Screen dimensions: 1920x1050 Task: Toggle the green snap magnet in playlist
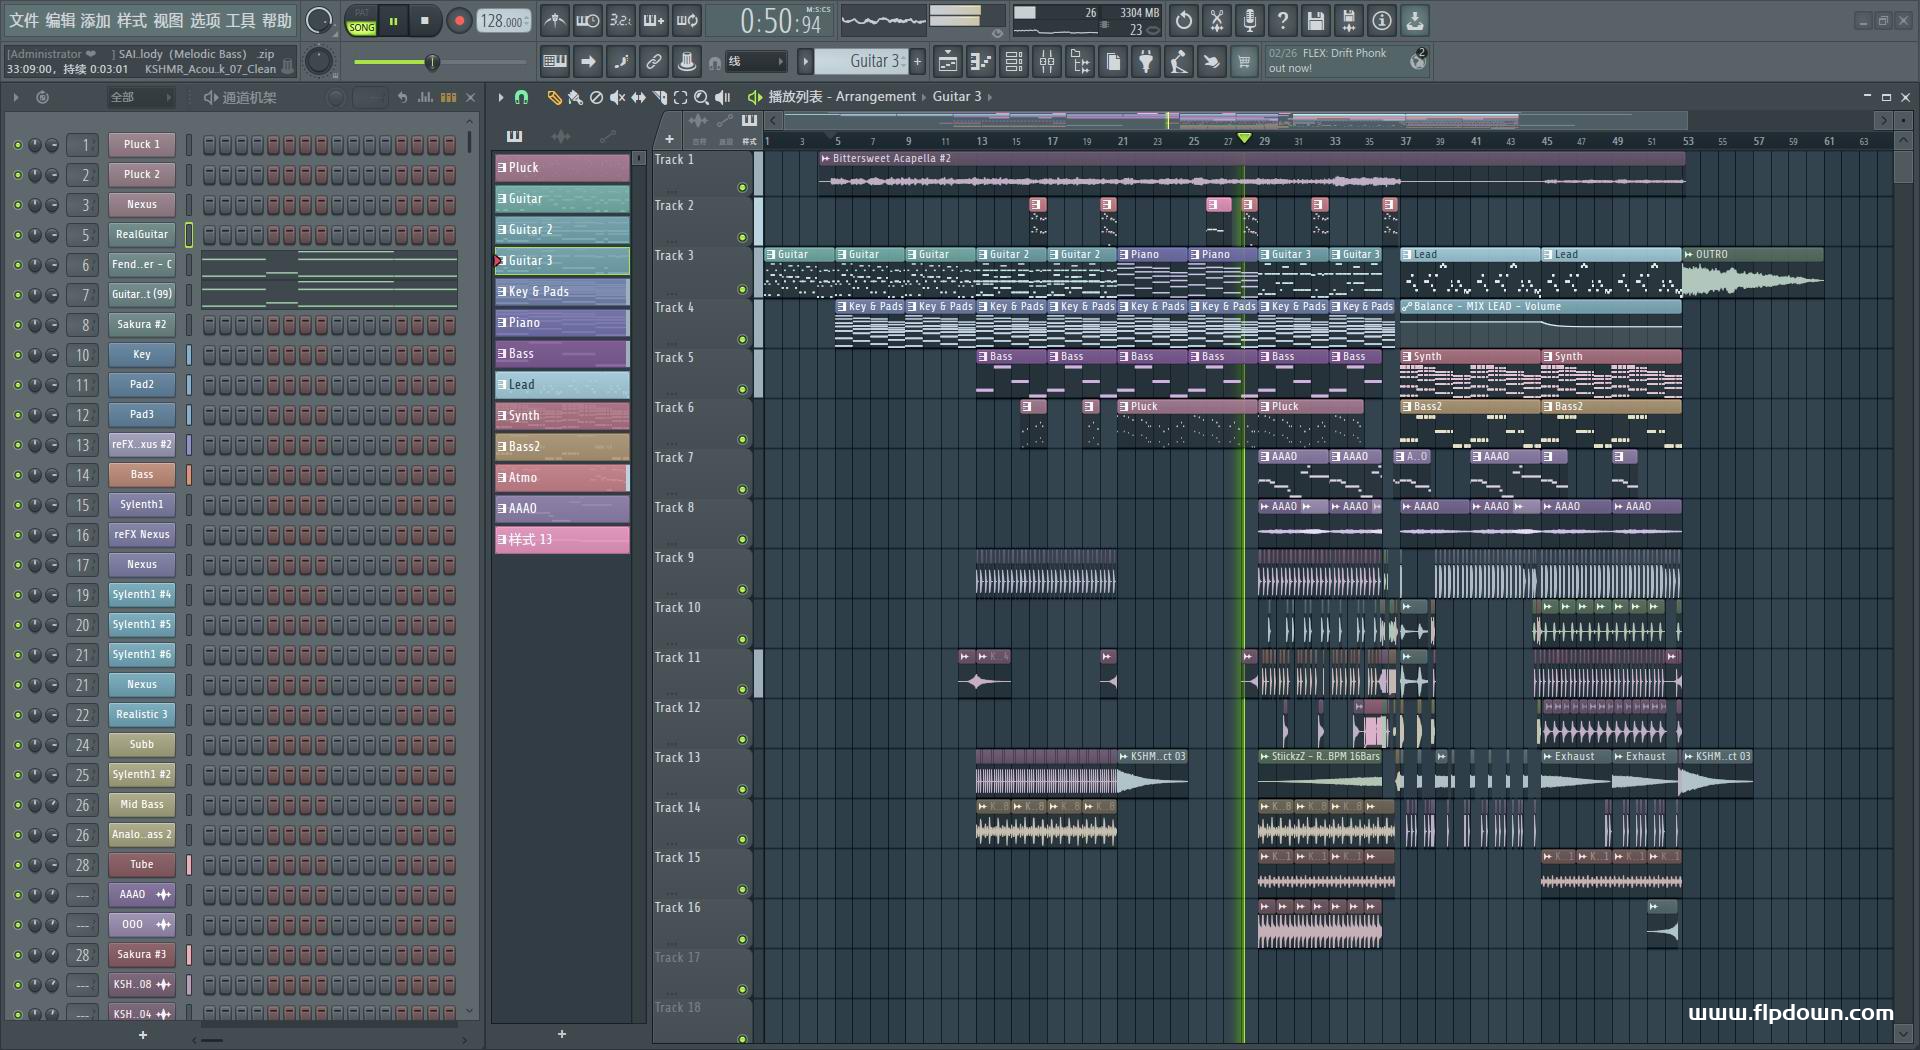[x=521, y=97]
